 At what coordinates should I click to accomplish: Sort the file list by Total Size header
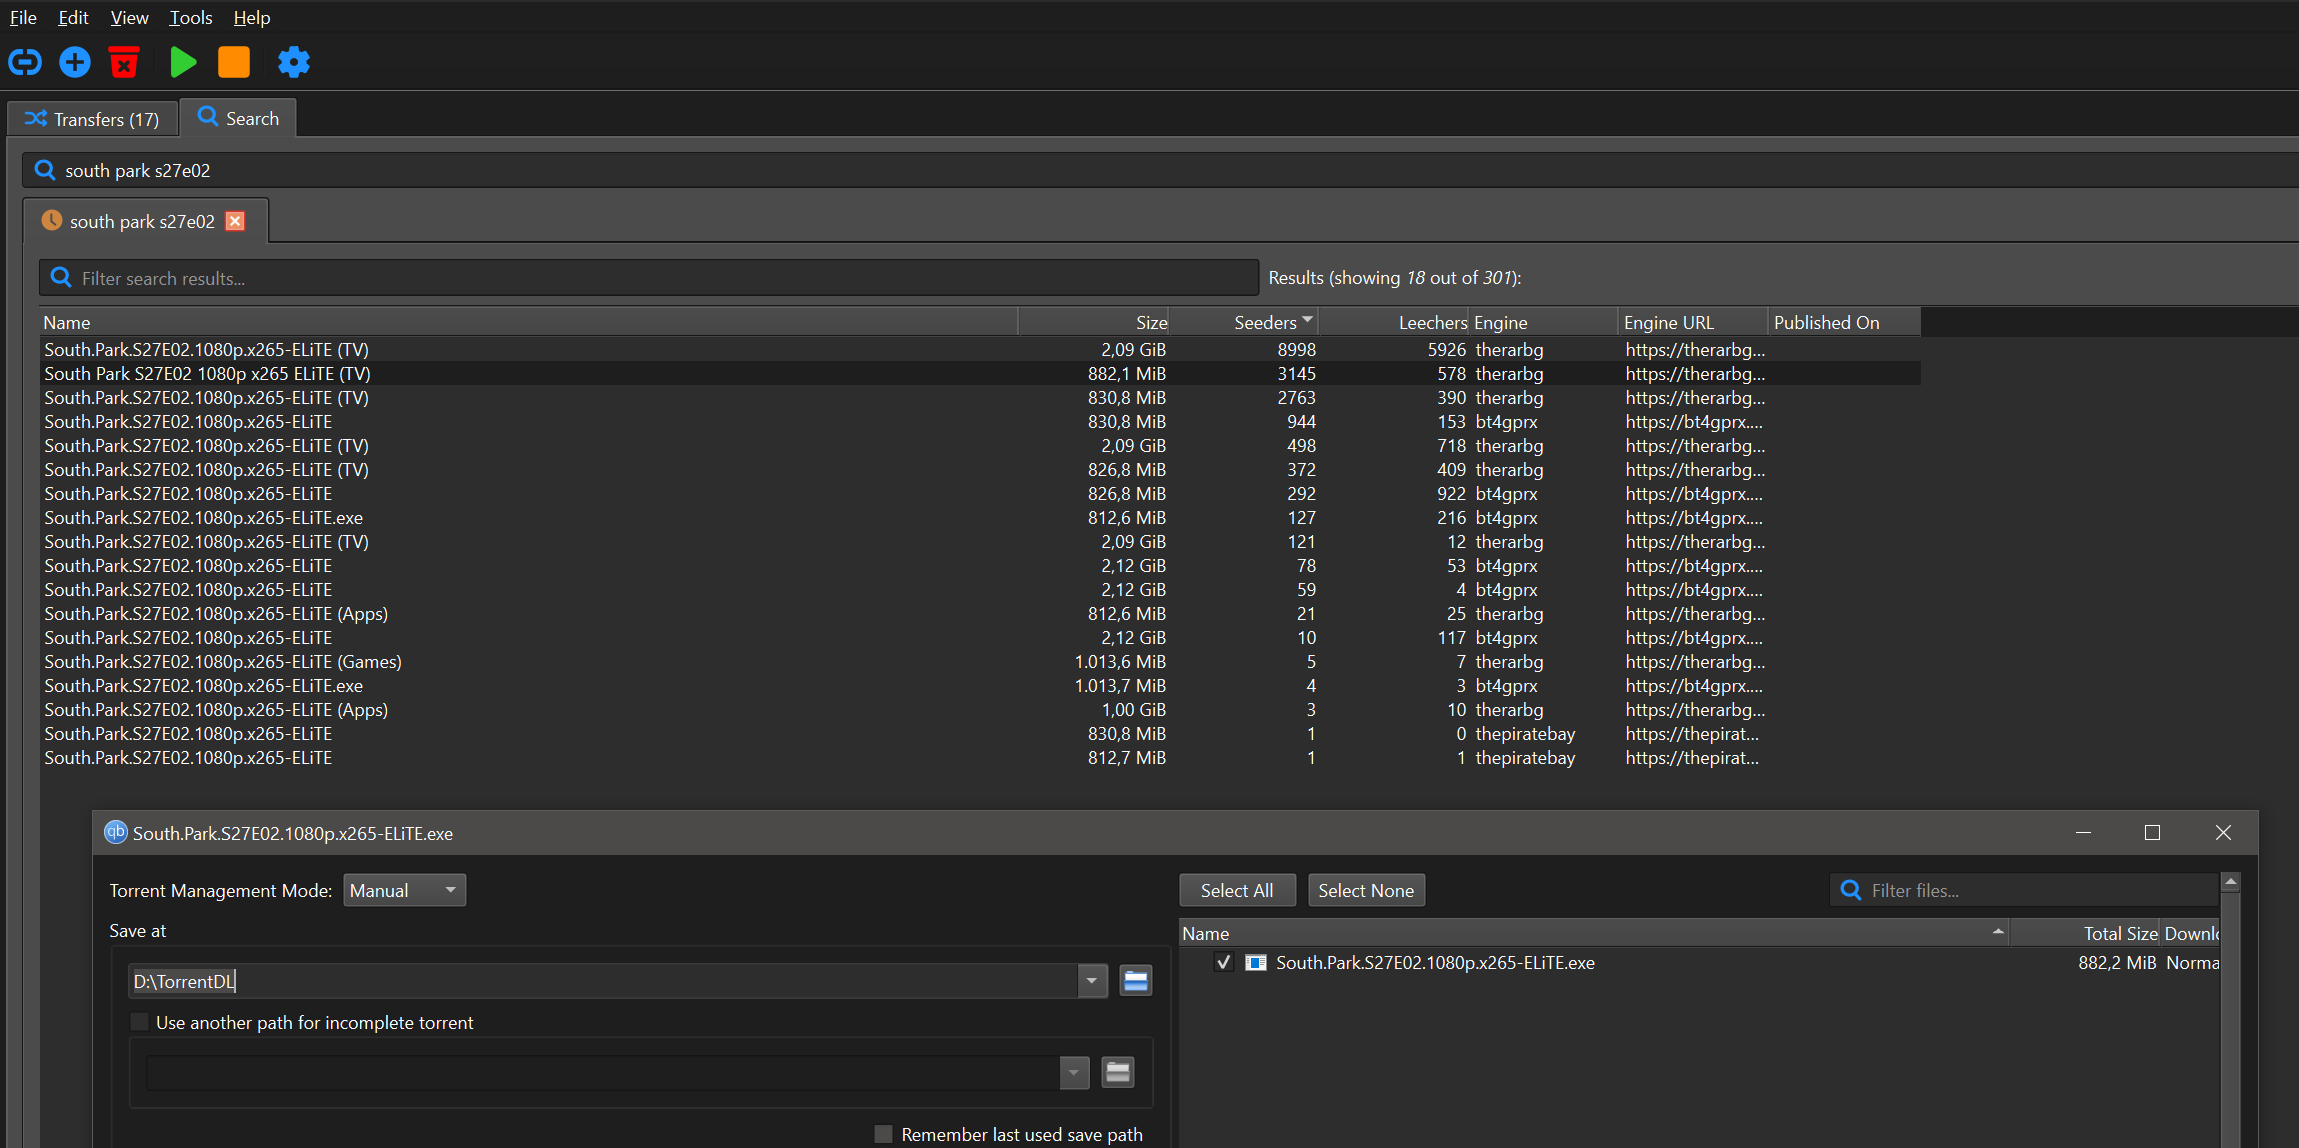click(2085, 933)
